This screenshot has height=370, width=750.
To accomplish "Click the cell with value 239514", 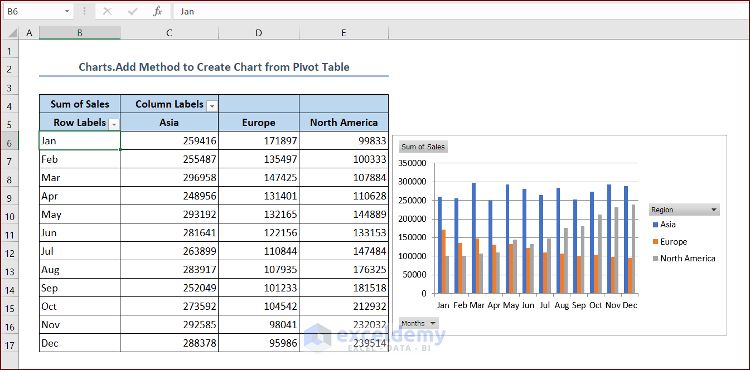I will point(344,343).
